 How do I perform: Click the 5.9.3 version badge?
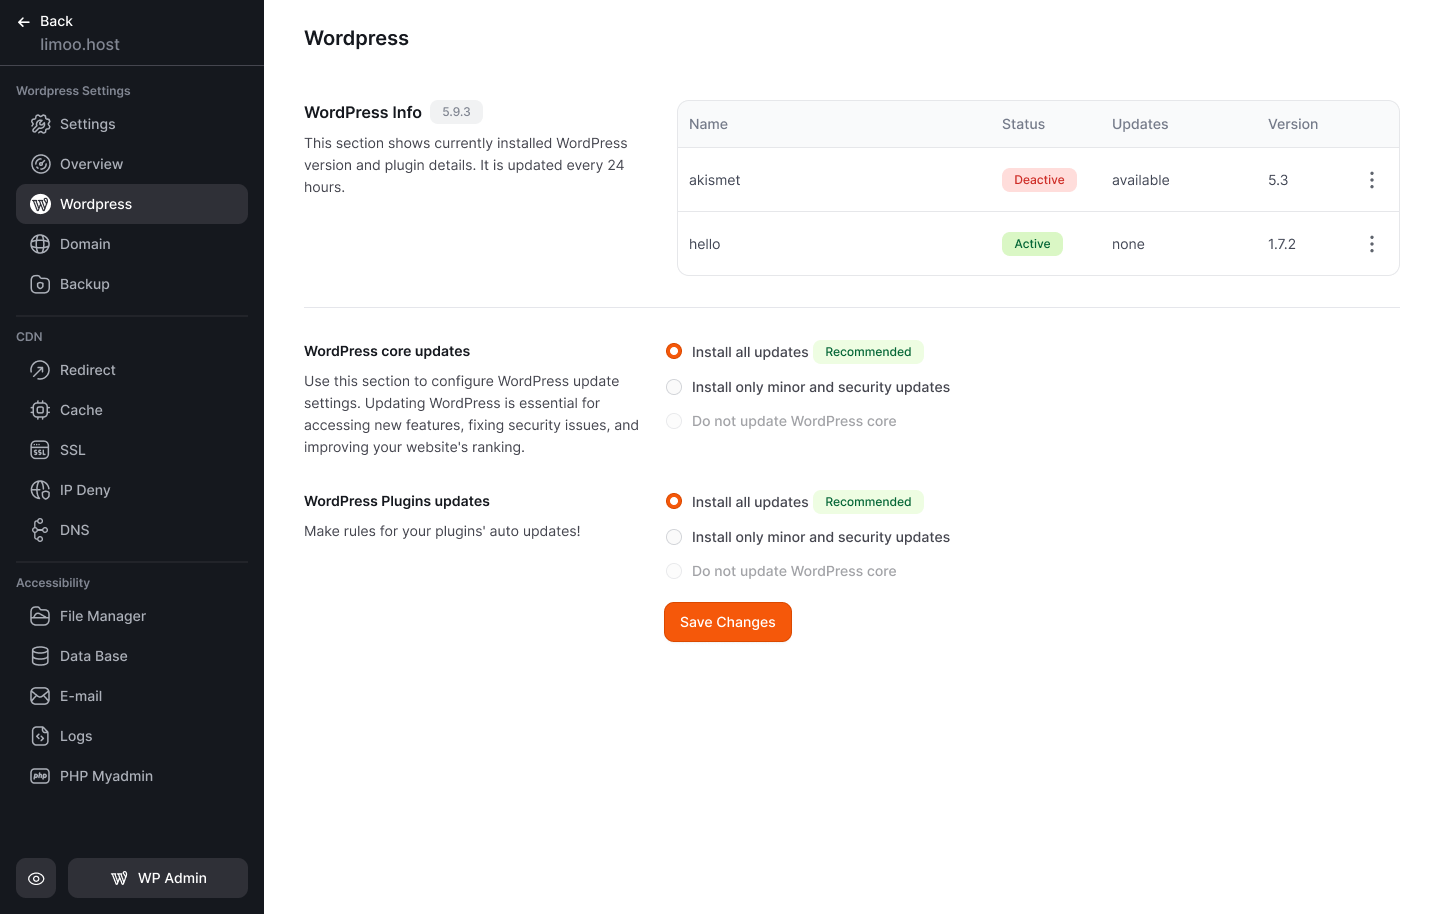456,112
